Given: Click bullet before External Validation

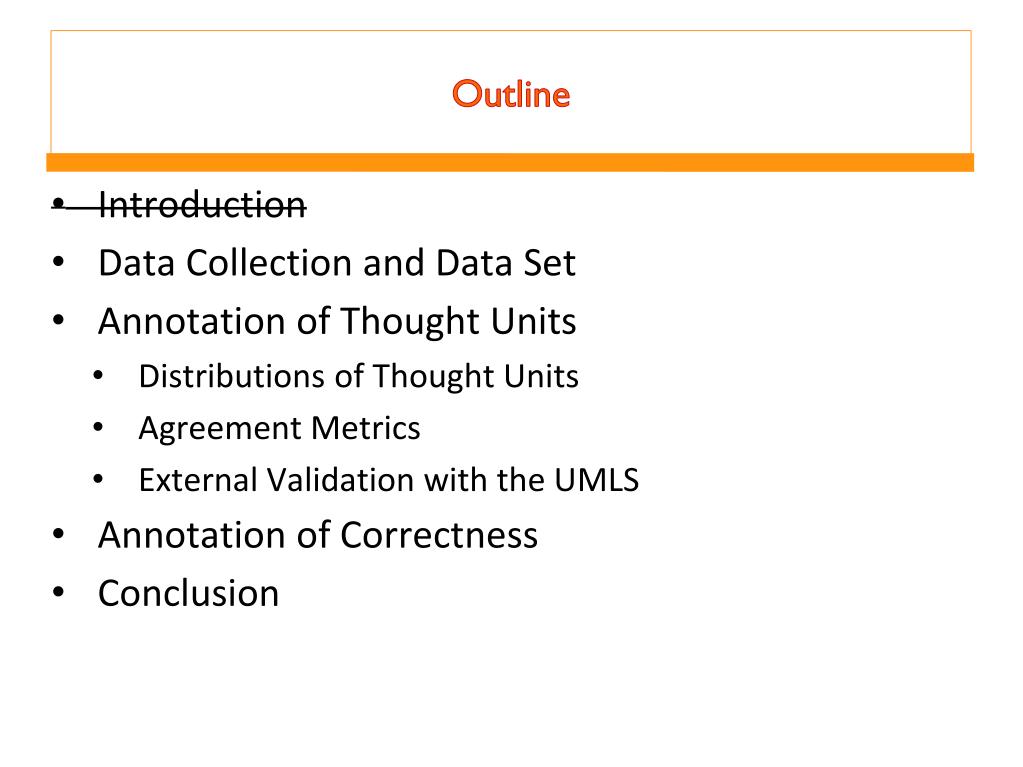Looking at the screenshot, I should [99, 479].
